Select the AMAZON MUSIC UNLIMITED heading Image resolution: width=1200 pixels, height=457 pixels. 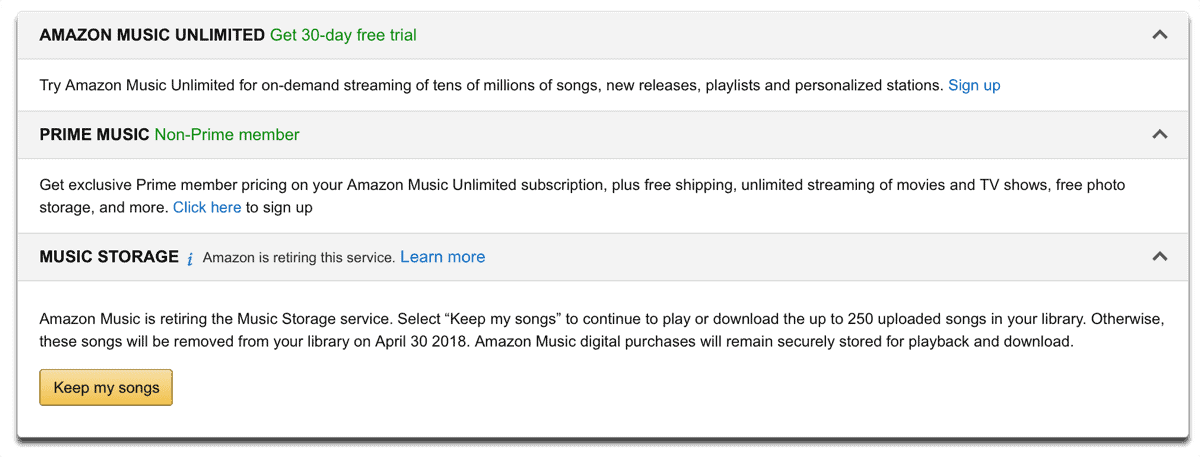pyautogui.click(x=152, y=35)
